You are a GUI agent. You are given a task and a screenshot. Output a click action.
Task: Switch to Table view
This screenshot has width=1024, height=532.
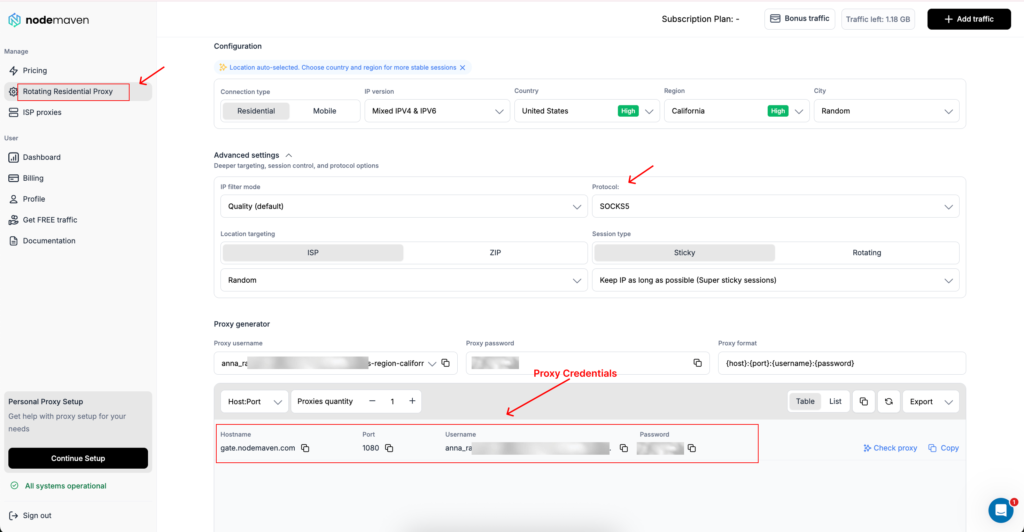(x=805, y=401)
